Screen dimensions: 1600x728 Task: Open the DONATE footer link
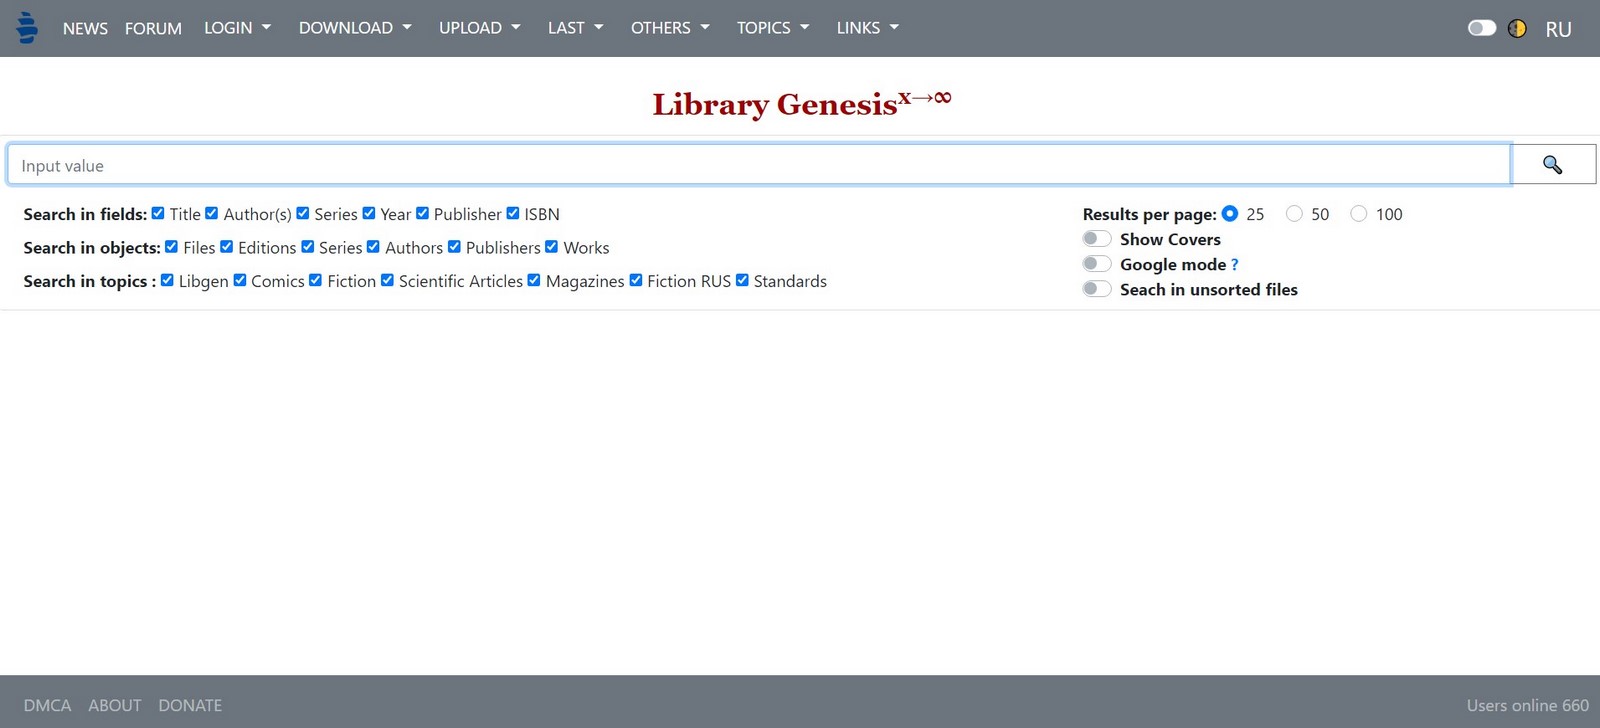click(x=190, y=705)
